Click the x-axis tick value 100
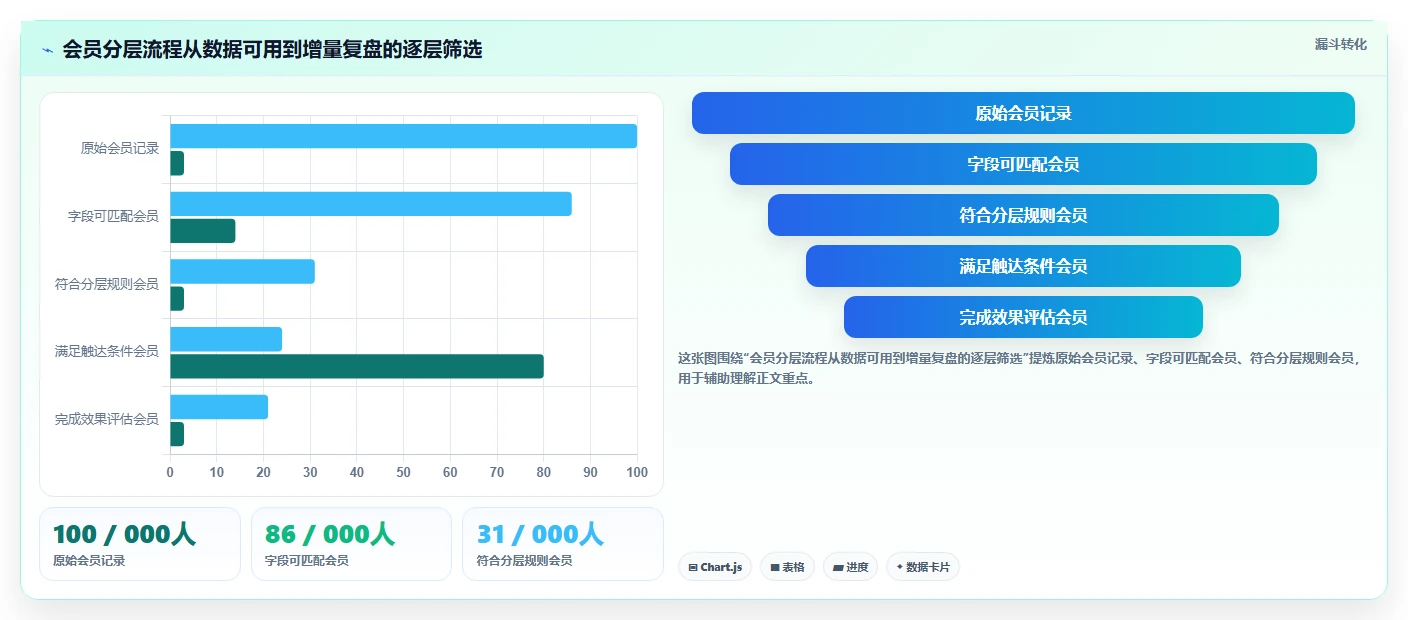The width and height of the screenshot is (1408, 620). [636, 472]
